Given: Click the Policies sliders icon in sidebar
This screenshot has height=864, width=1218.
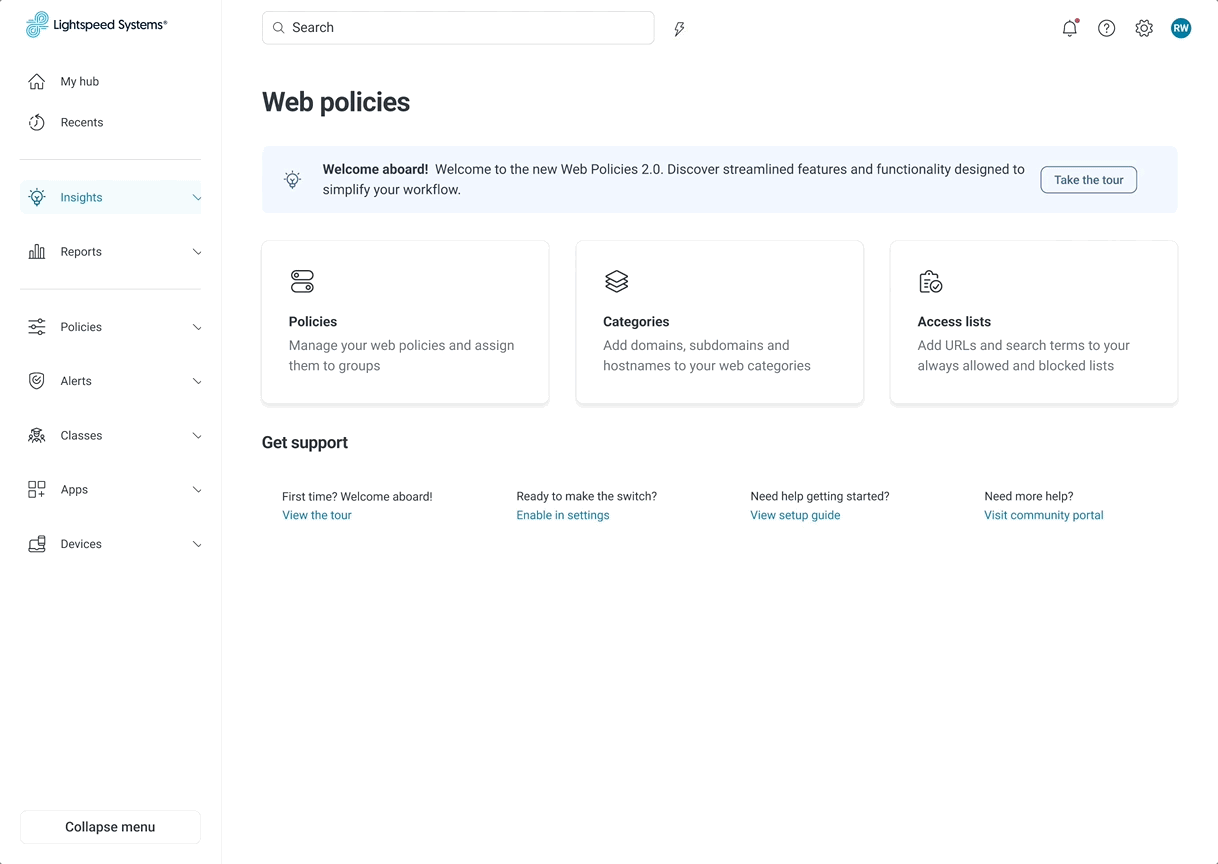Looking at the screenshot, I should click(37, 327).
